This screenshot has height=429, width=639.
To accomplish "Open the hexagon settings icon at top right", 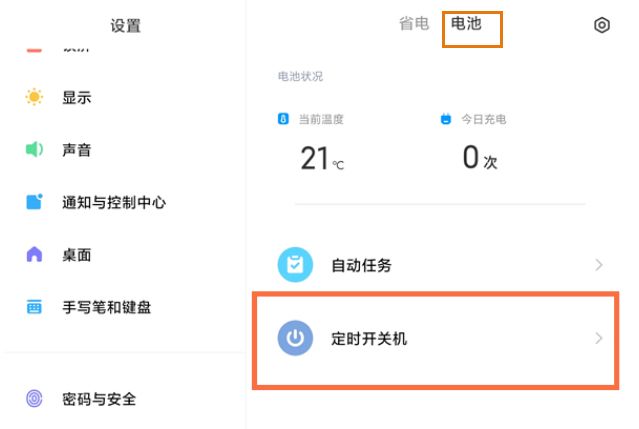I will (601, 26).
